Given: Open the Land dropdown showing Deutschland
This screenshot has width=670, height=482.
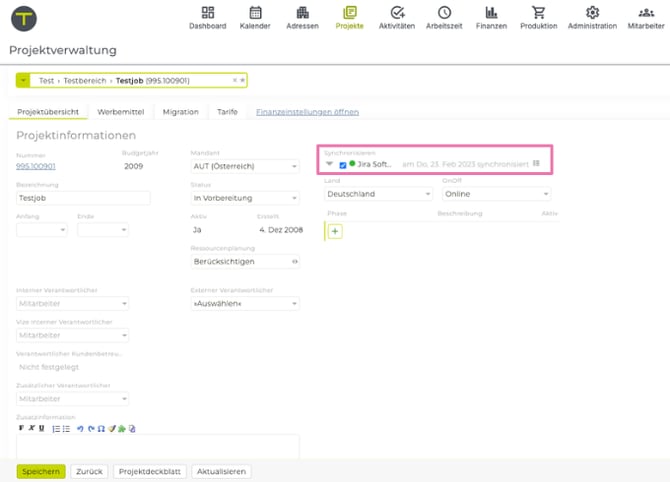Looking at the screenshot, I should [377, 194].
